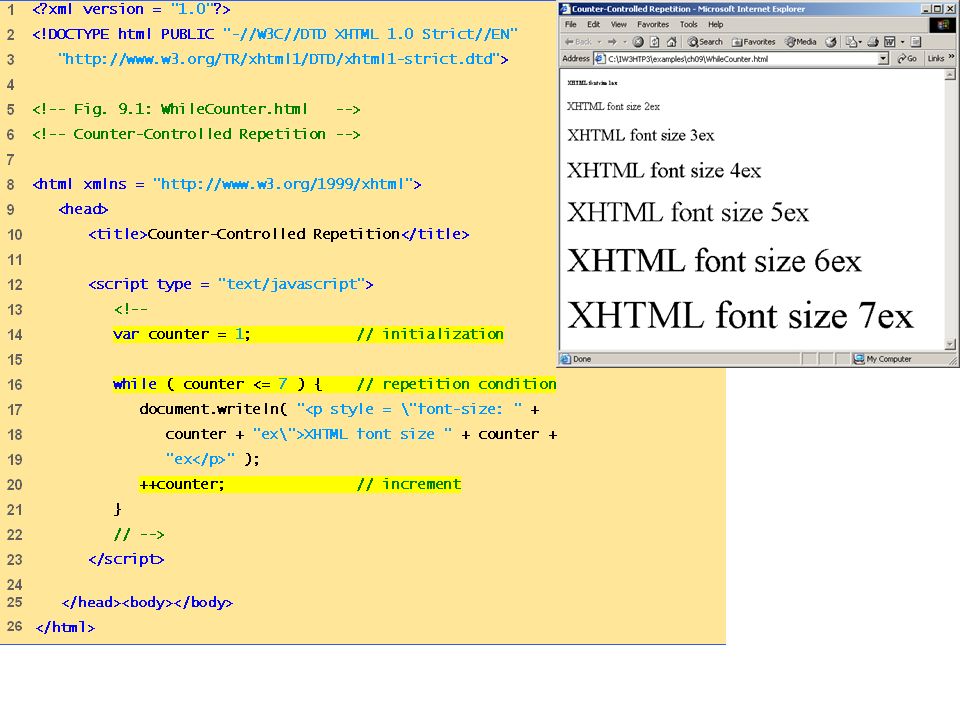Click the Print icon in the toolbar

click(873, 42)
